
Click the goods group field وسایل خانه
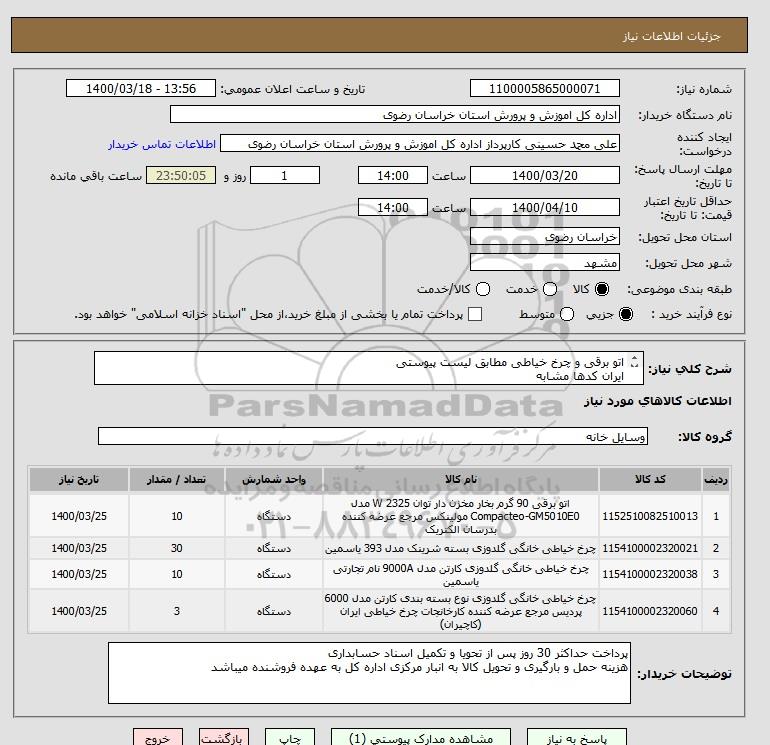click(x=373, y=437)
